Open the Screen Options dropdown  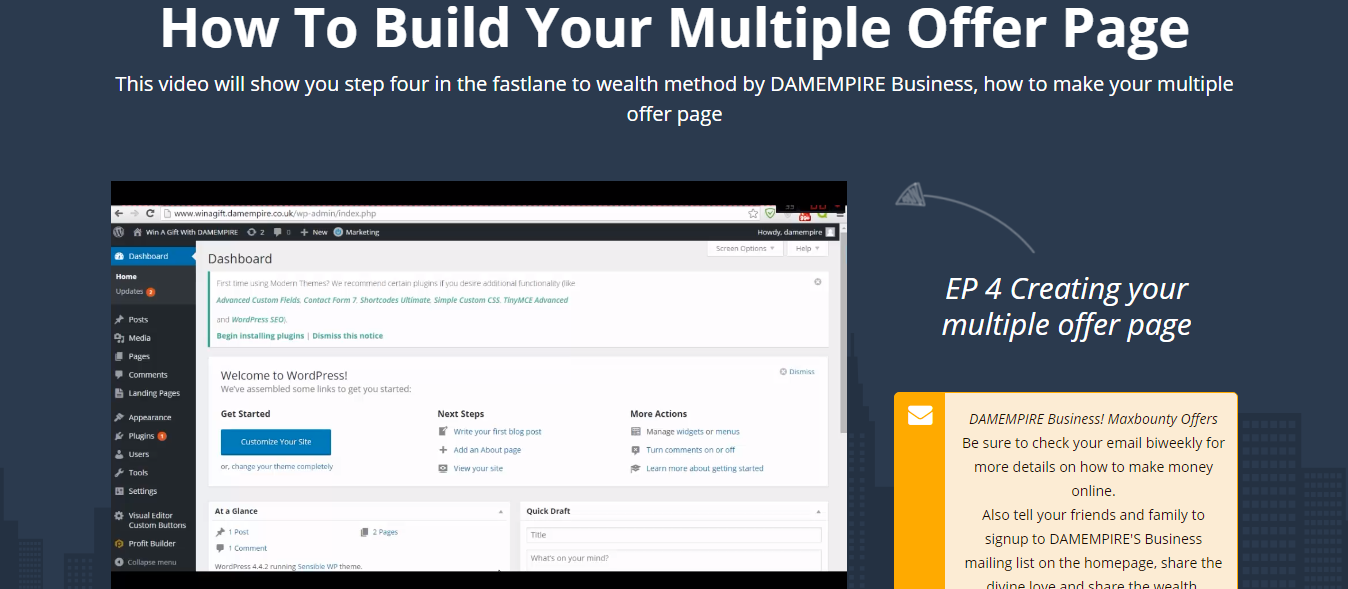744,248
